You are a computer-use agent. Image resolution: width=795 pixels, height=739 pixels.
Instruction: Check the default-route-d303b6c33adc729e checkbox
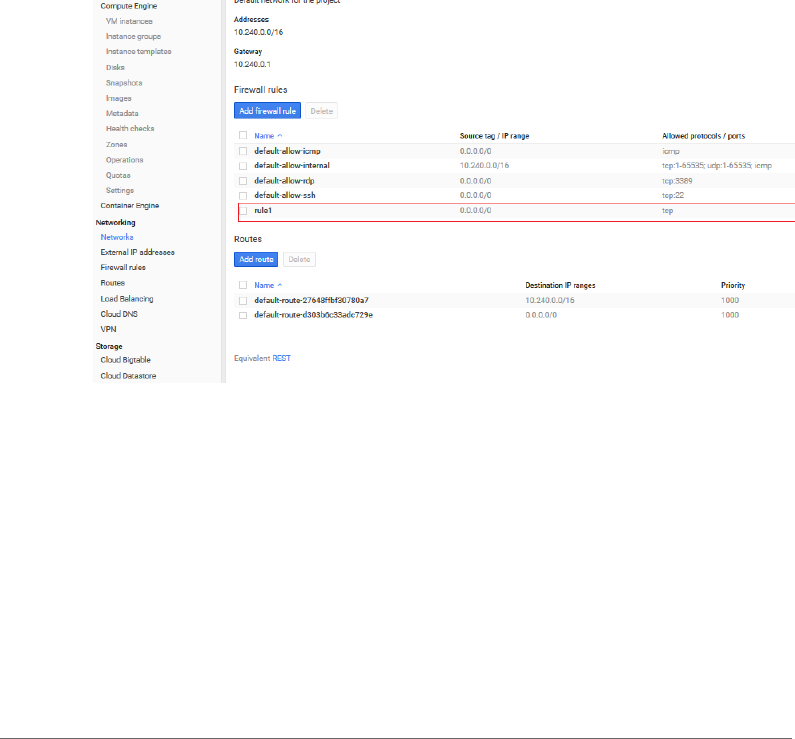(x=243, y=315)
